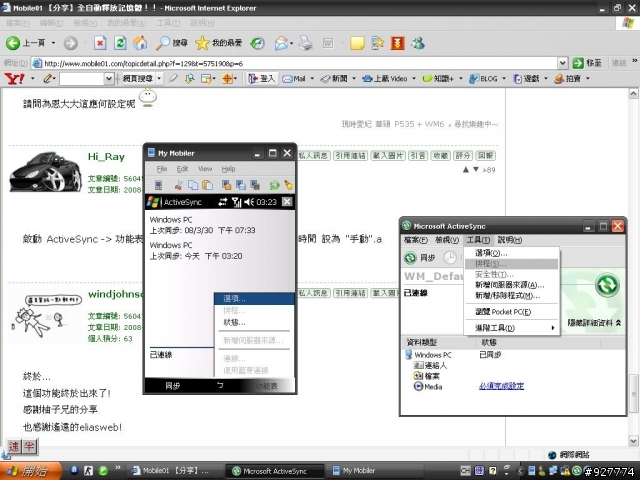The image size is (640, 480).
Task: Click the pencil icon on Yahoo toolbar
Action: tap(48, 78)
